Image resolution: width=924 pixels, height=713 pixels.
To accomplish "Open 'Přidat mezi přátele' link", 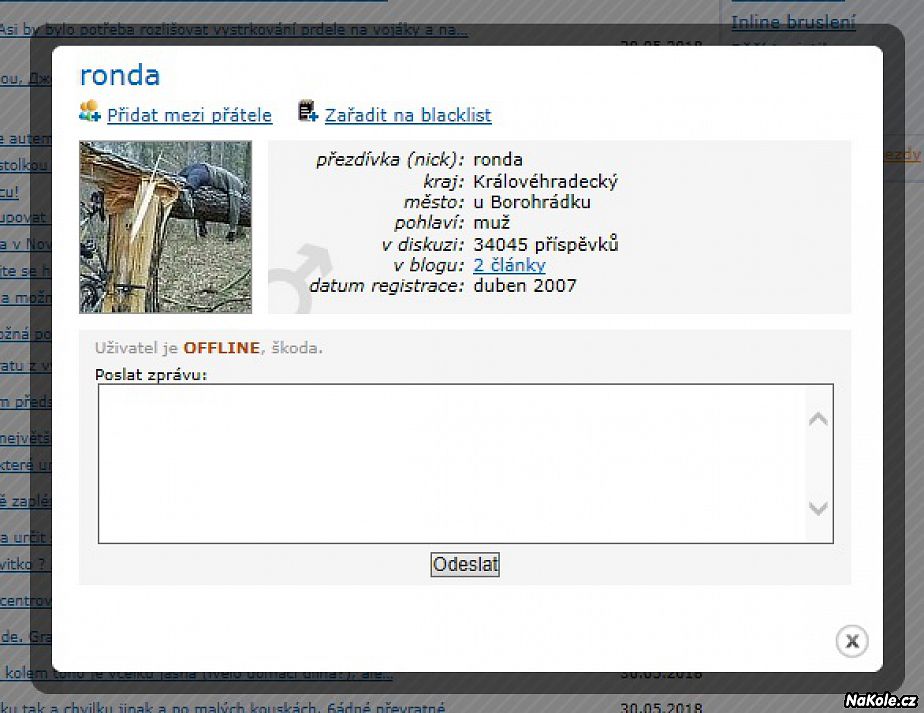I will point(190,115).
